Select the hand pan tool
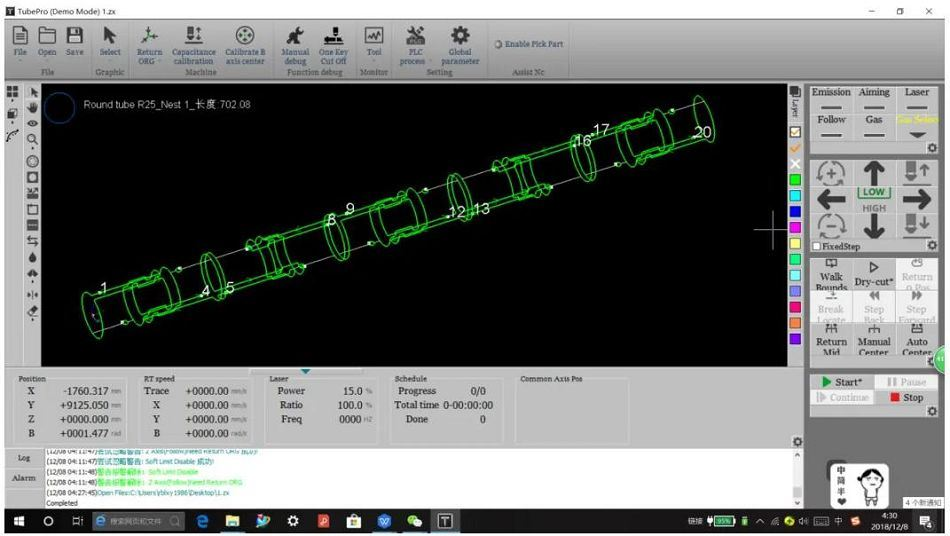This screenshot has height=536, width=950. click(x=33, y=108)
